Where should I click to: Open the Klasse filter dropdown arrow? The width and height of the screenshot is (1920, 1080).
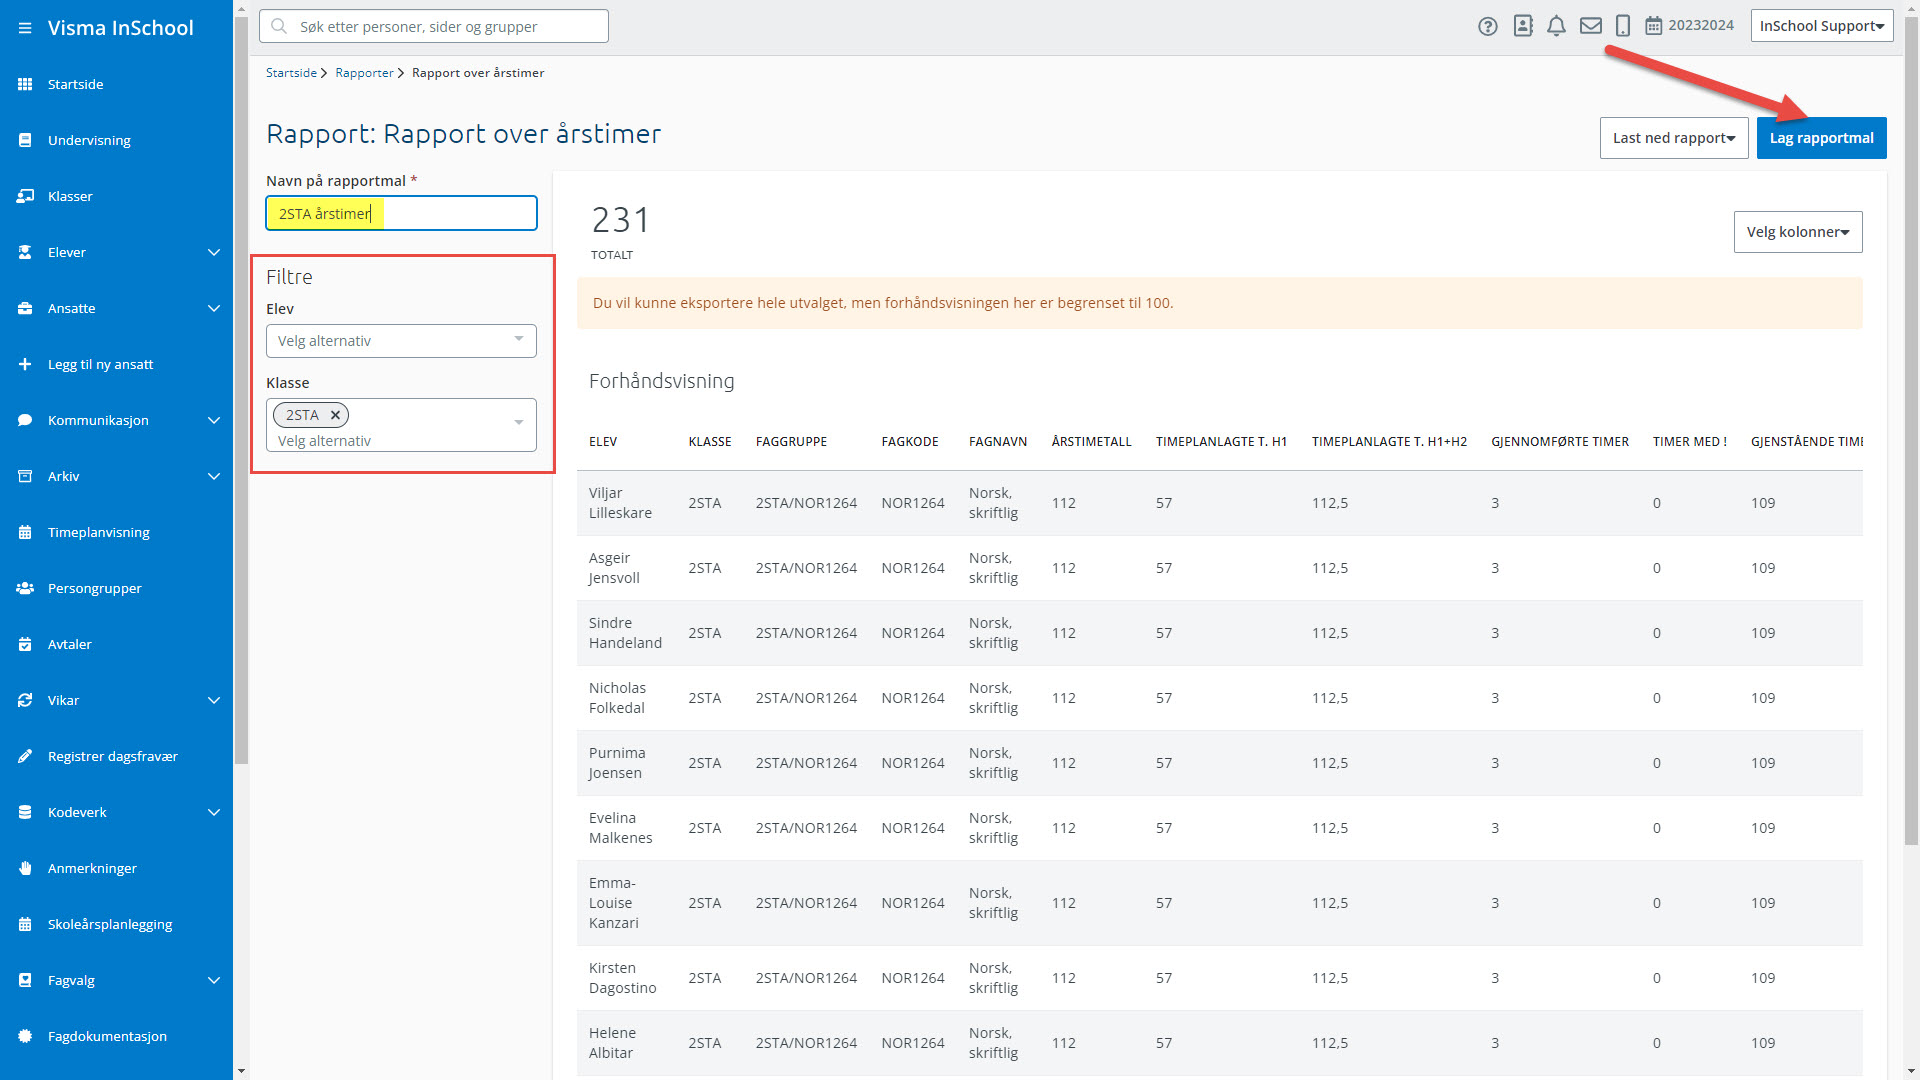[x=519, y=423]
